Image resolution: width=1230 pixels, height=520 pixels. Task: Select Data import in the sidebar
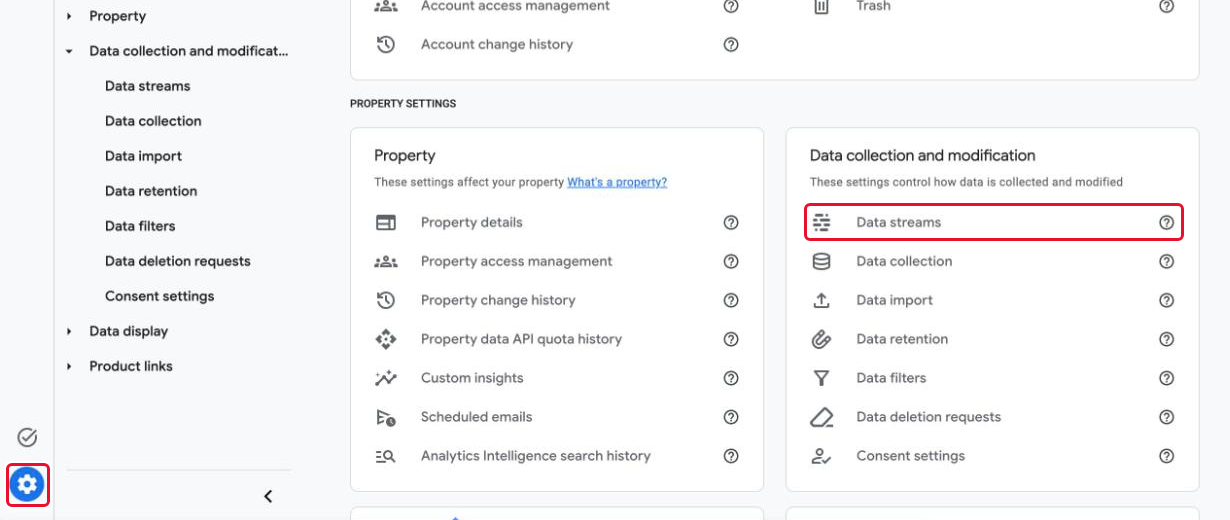[143, 156]
